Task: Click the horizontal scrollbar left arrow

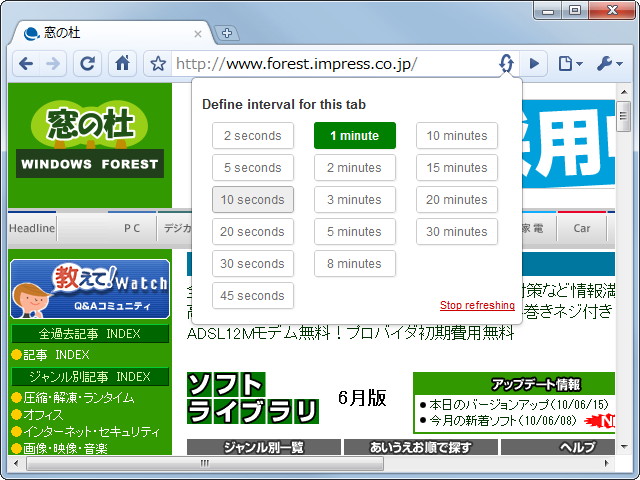Action: tap(16, 463)
